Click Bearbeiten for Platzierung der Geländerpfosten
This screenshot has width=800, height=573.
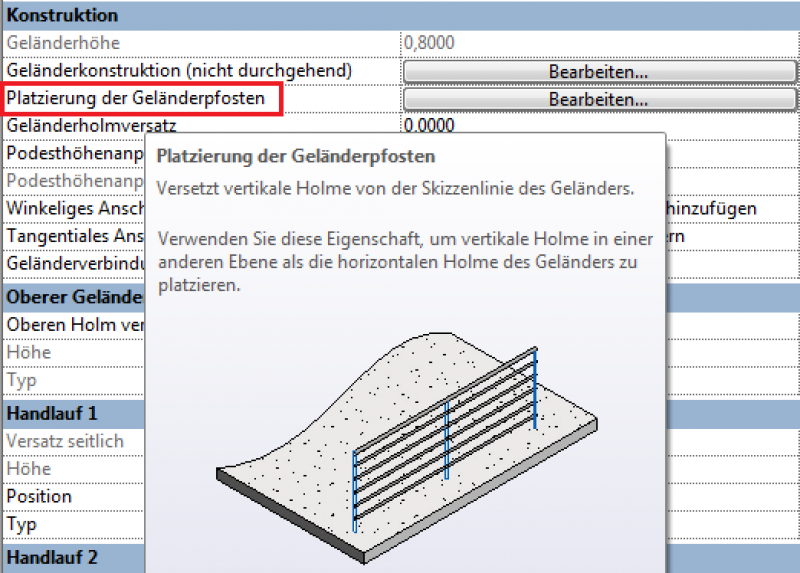(598, 99)
